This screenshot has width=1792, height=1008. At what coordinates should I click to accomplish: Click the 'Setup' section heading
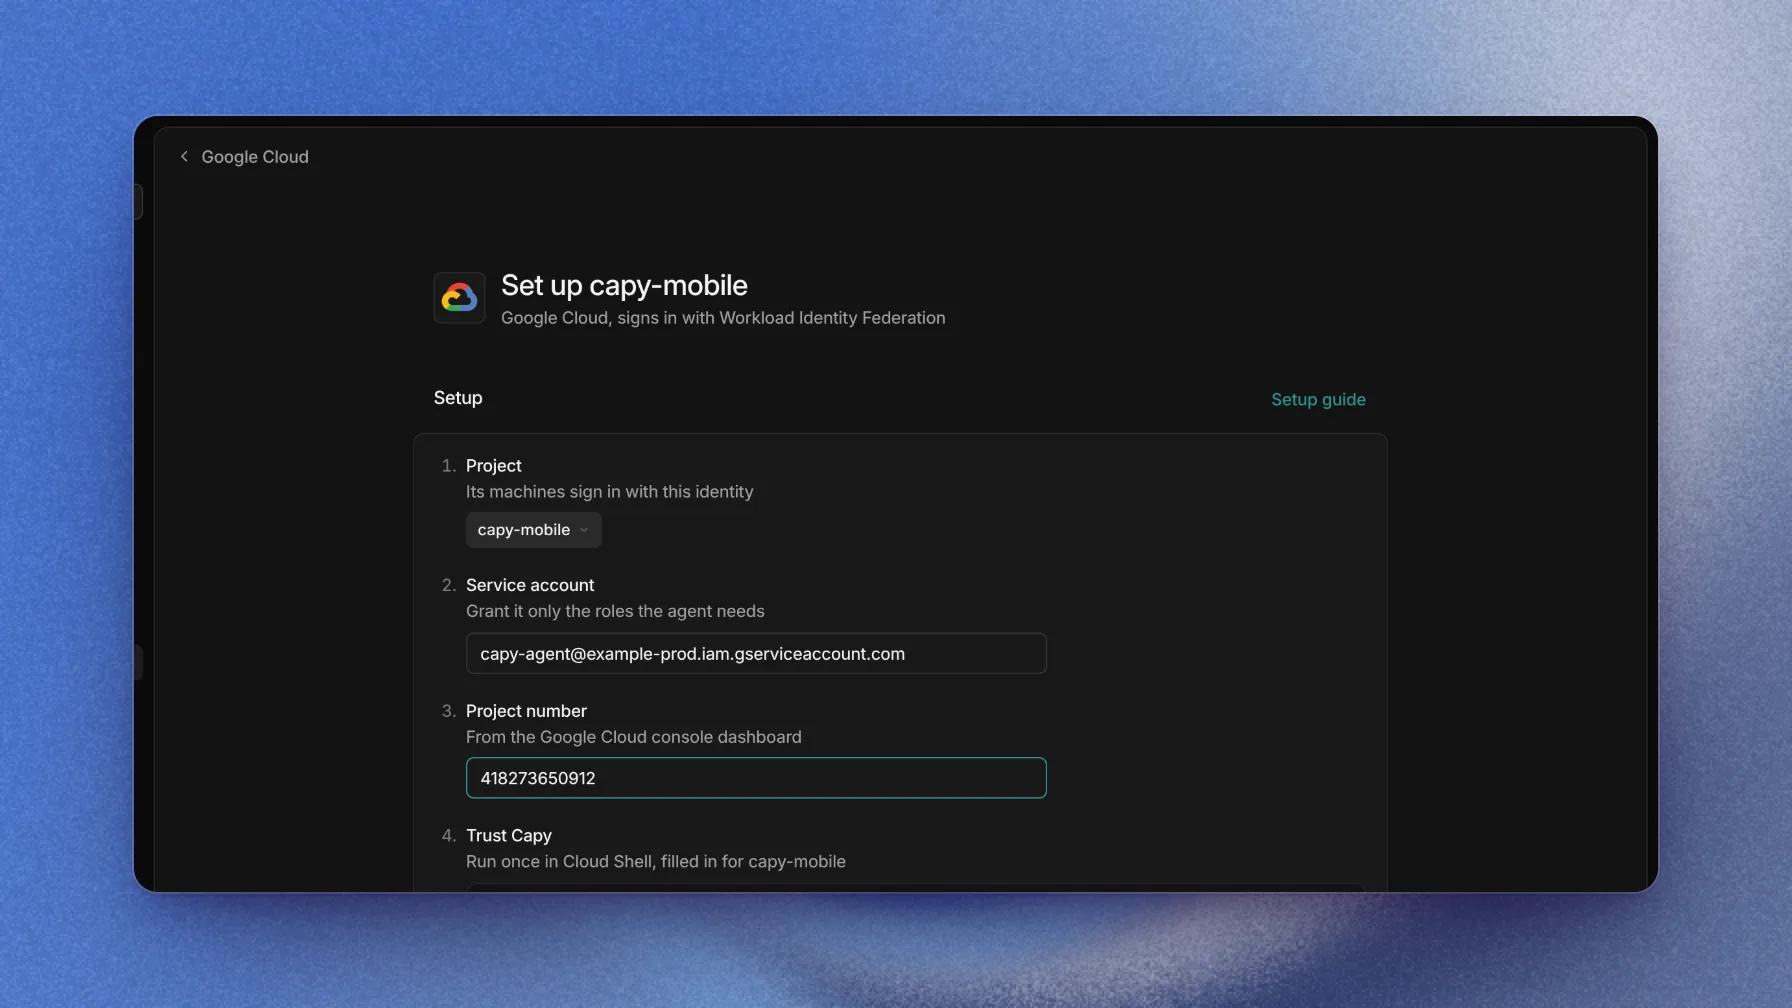tap(458, 398)
